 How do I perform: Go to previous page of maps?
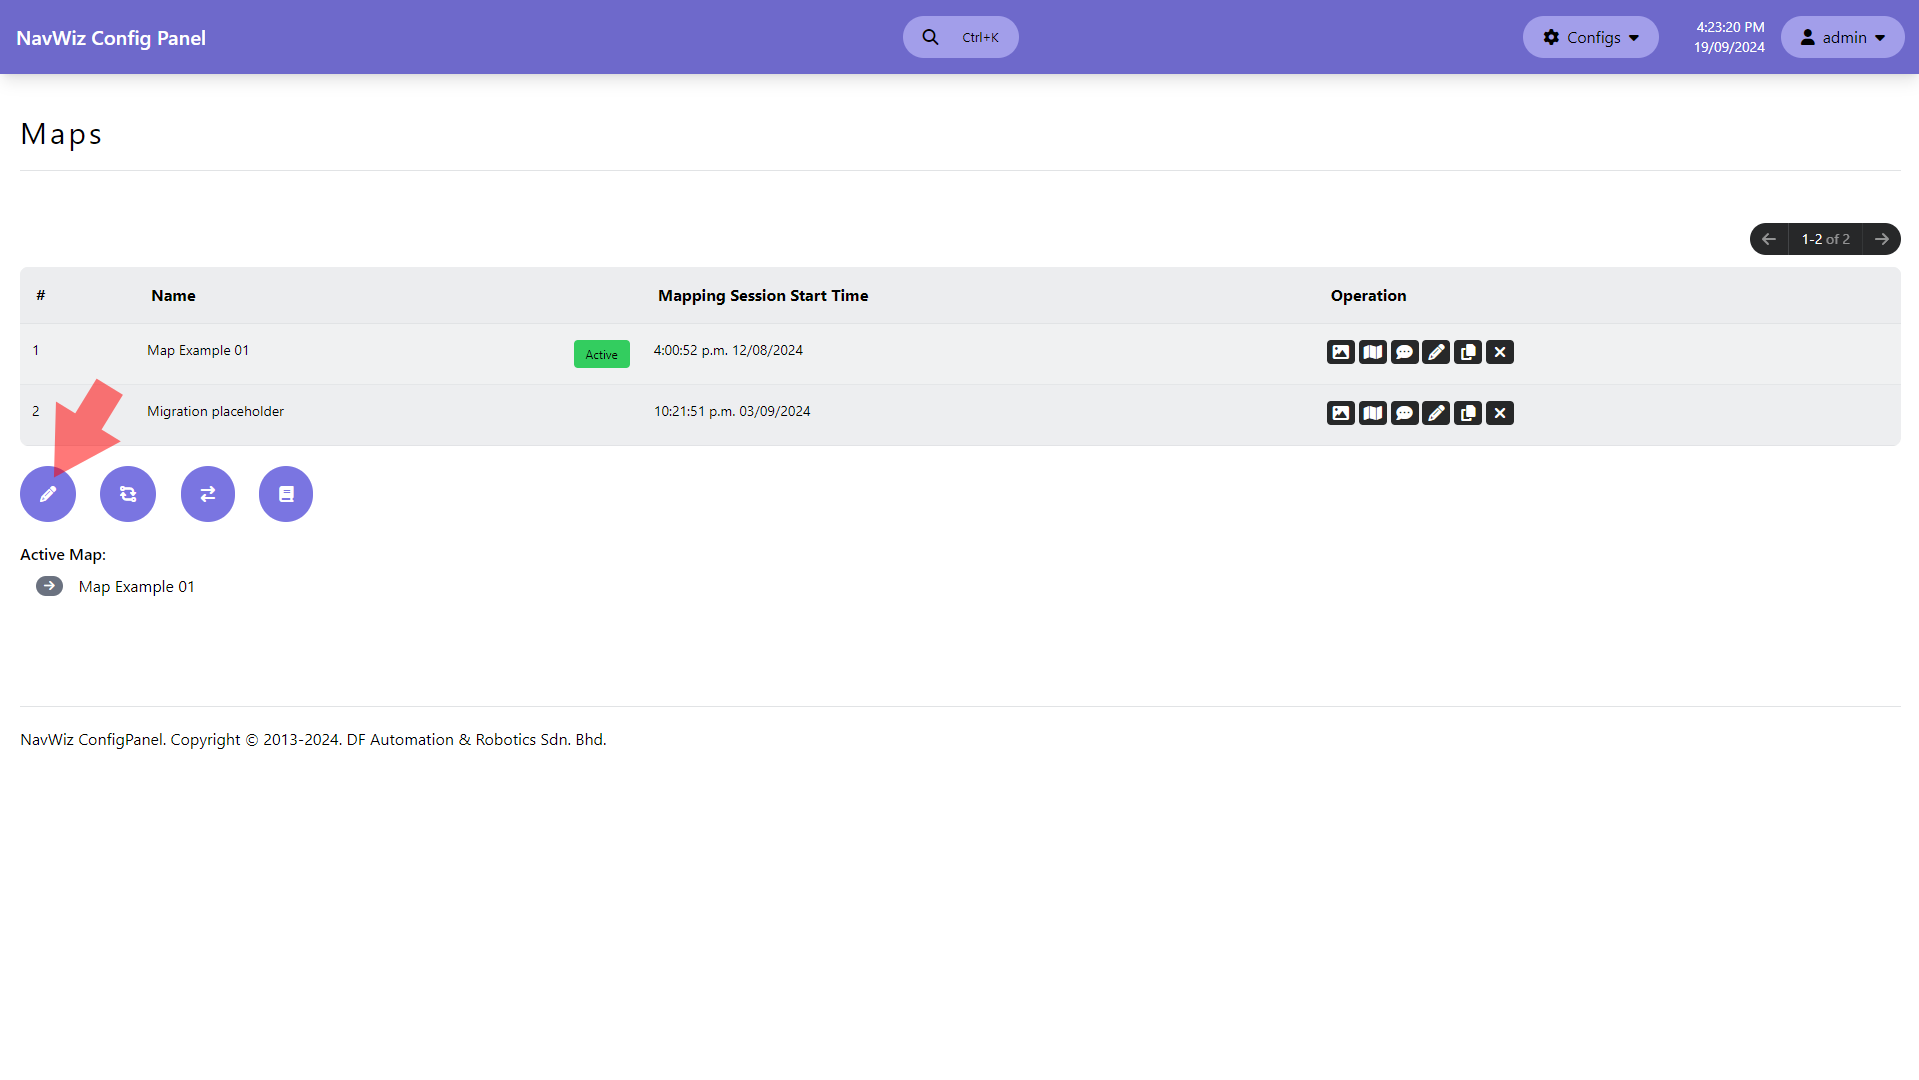coord(1769,239)
